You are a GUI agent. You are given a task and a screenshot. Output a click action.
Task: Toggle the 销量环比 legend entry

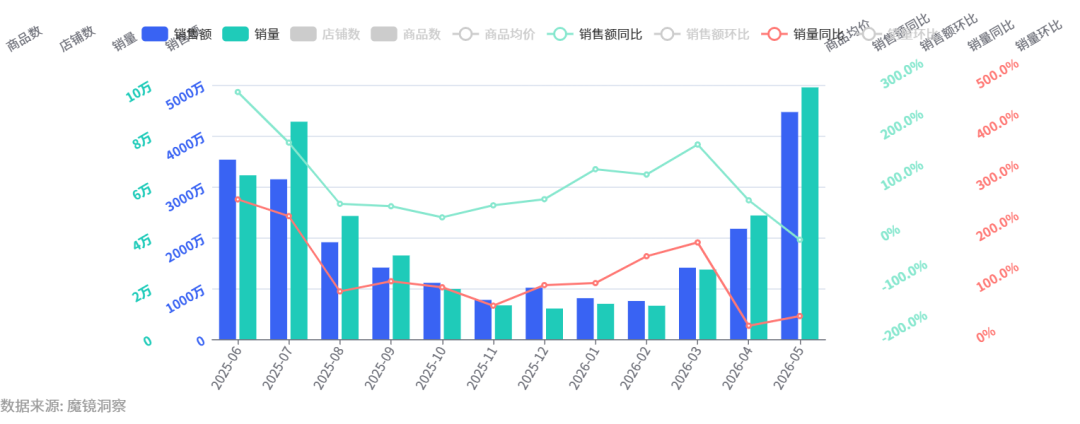tap(899, 33)
